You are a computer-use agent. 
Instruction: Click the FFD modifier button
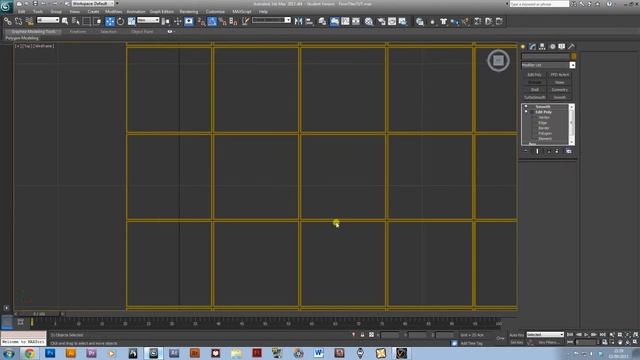pyautogui.click(x=560, y=75)
